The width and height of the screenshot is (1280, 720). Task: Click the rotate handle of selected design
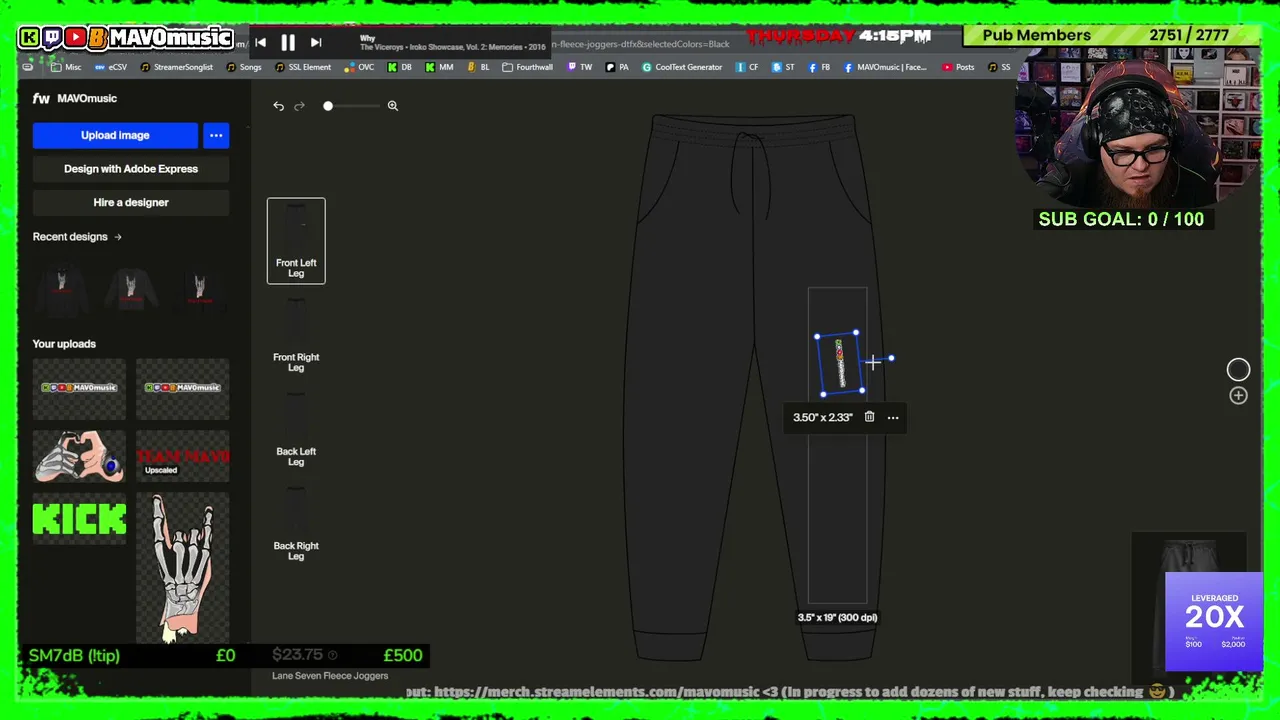click(891, 358)
